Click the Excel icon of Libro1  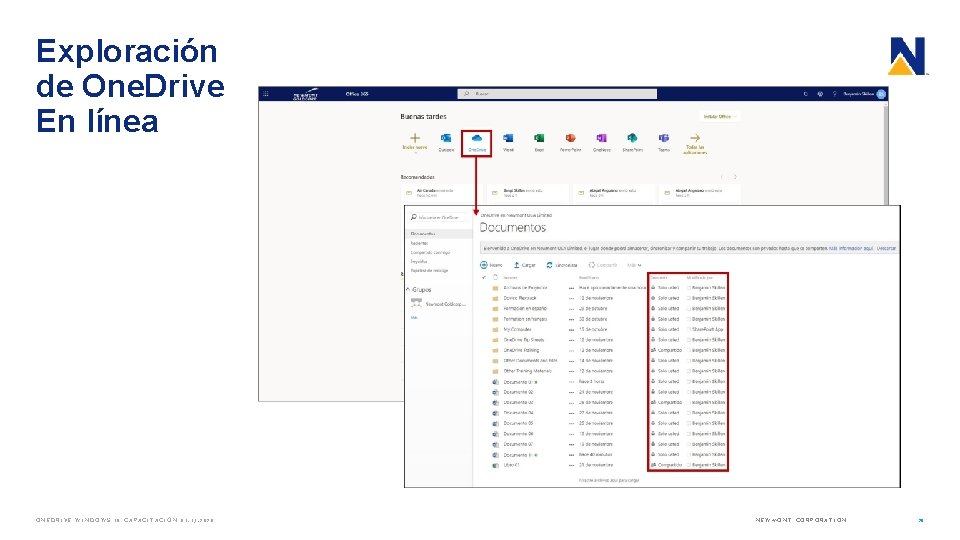pos(495,465)
